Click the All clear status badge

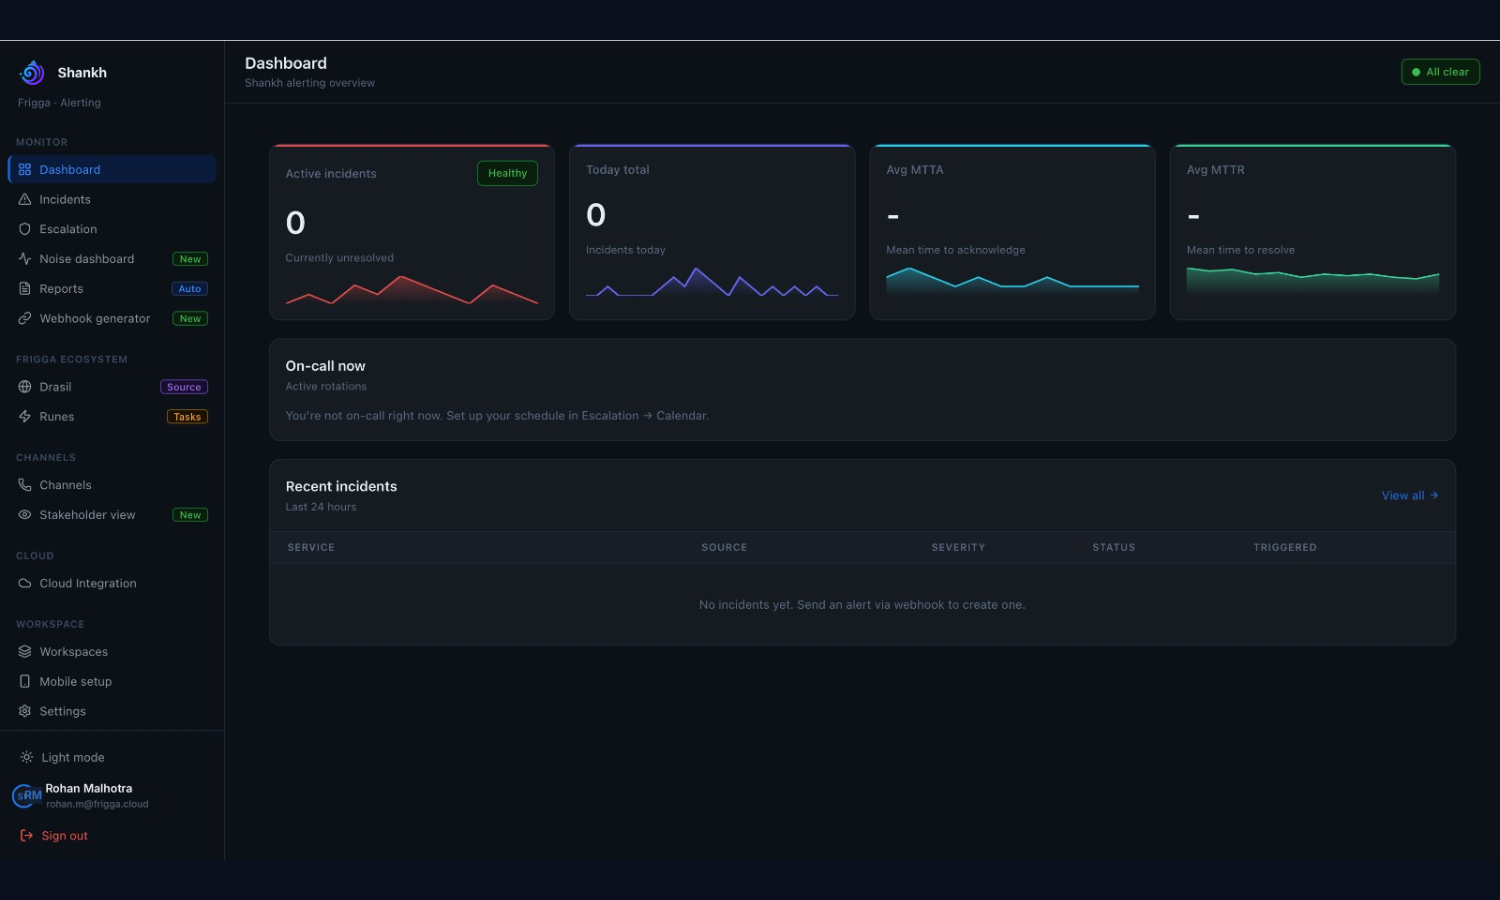point(1440,72)
